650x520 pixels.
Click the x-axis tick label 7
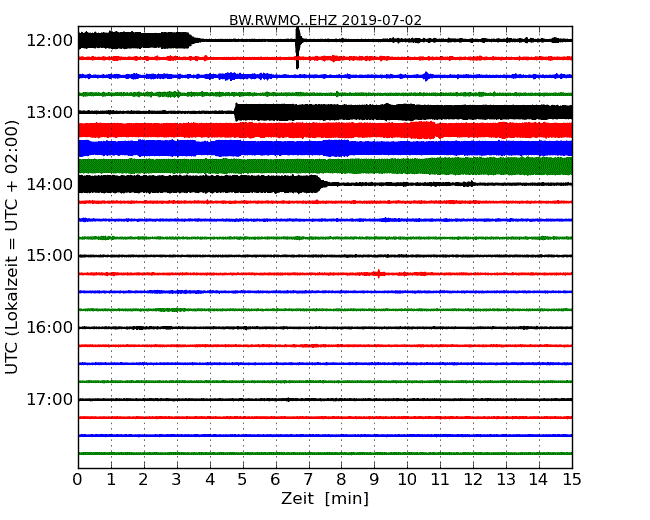click(308, 480)
